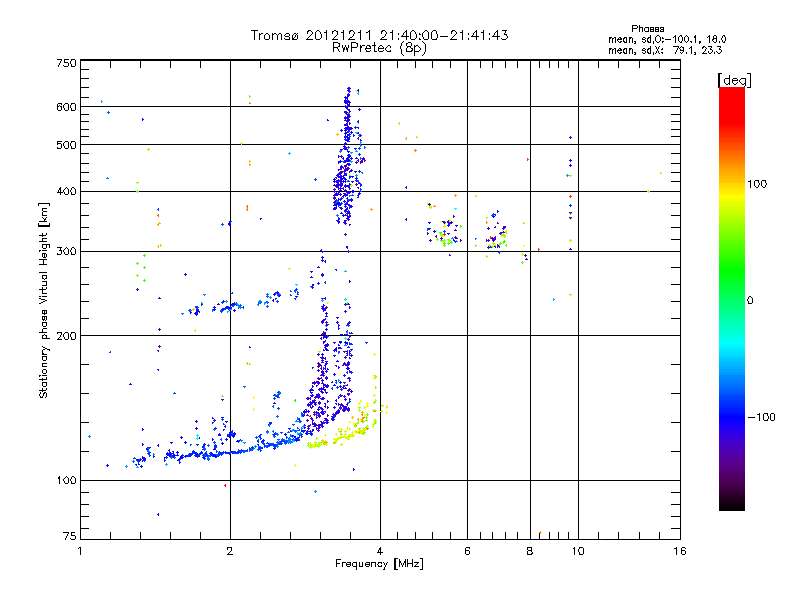Viewport: 800px width, 600px height.
Task: Click the colorbar tick label '-100'
Action: [761, 417]
